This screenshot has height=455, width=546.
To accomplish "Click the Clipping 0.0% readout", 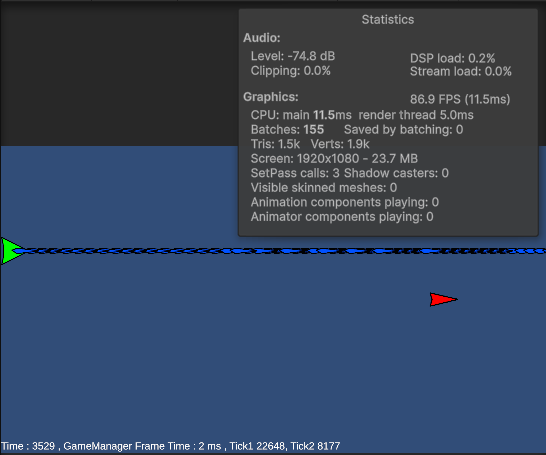I will coord(290,71).
